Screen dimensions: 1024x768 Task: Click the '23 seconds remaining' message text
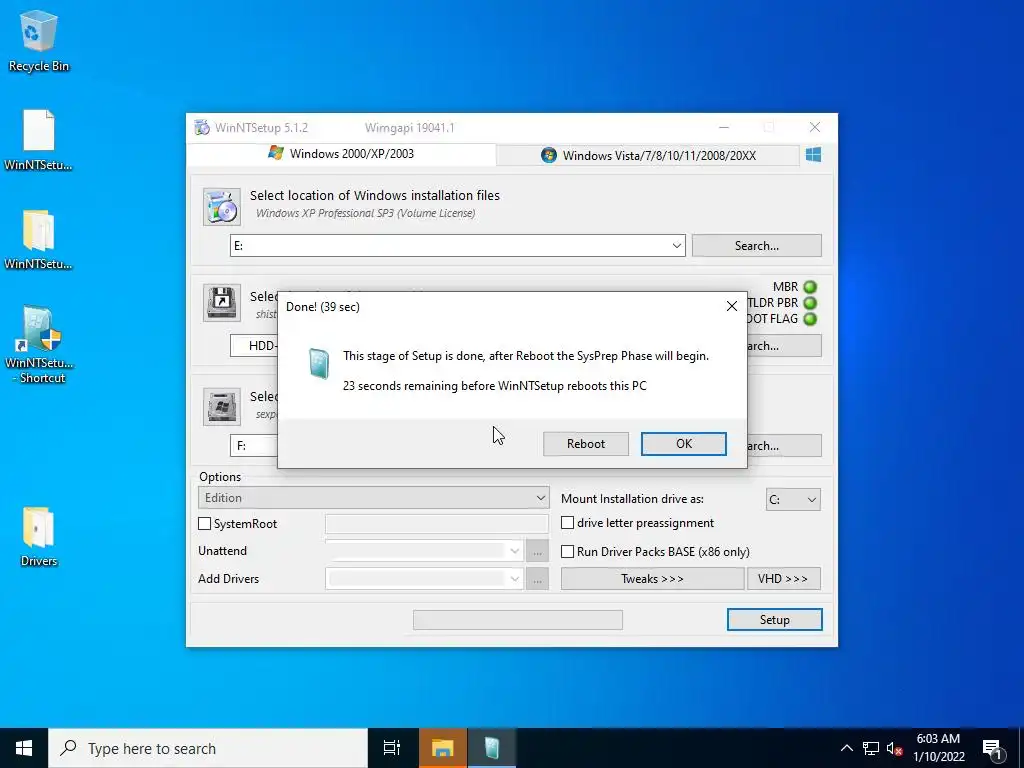[x=494, y=386]
